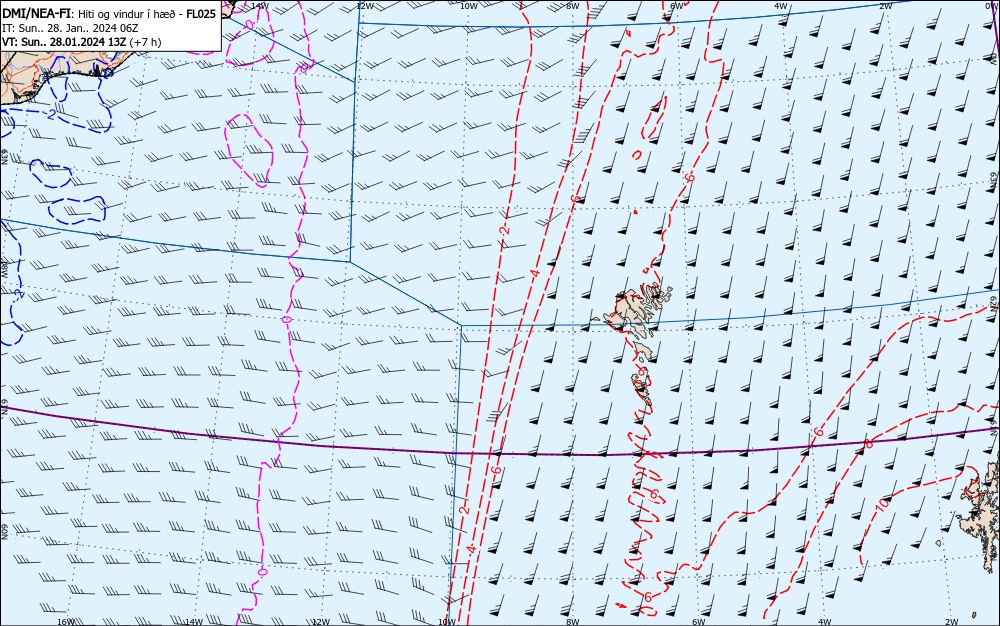This screenshot has width=1000, height=626.
Task: Click the red 6 label beside the red 8
Action: coord(819,432)
